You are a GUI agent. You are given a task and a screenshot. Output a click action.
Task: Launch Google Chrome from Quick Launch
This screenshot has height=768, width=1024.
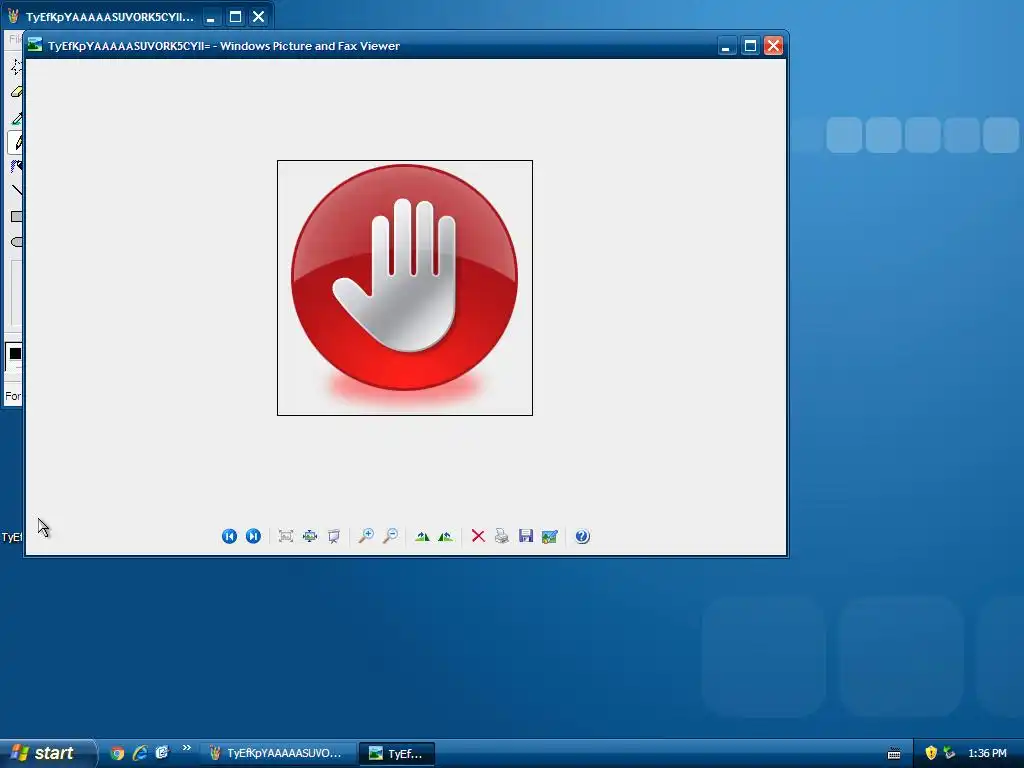click(117, 753)
